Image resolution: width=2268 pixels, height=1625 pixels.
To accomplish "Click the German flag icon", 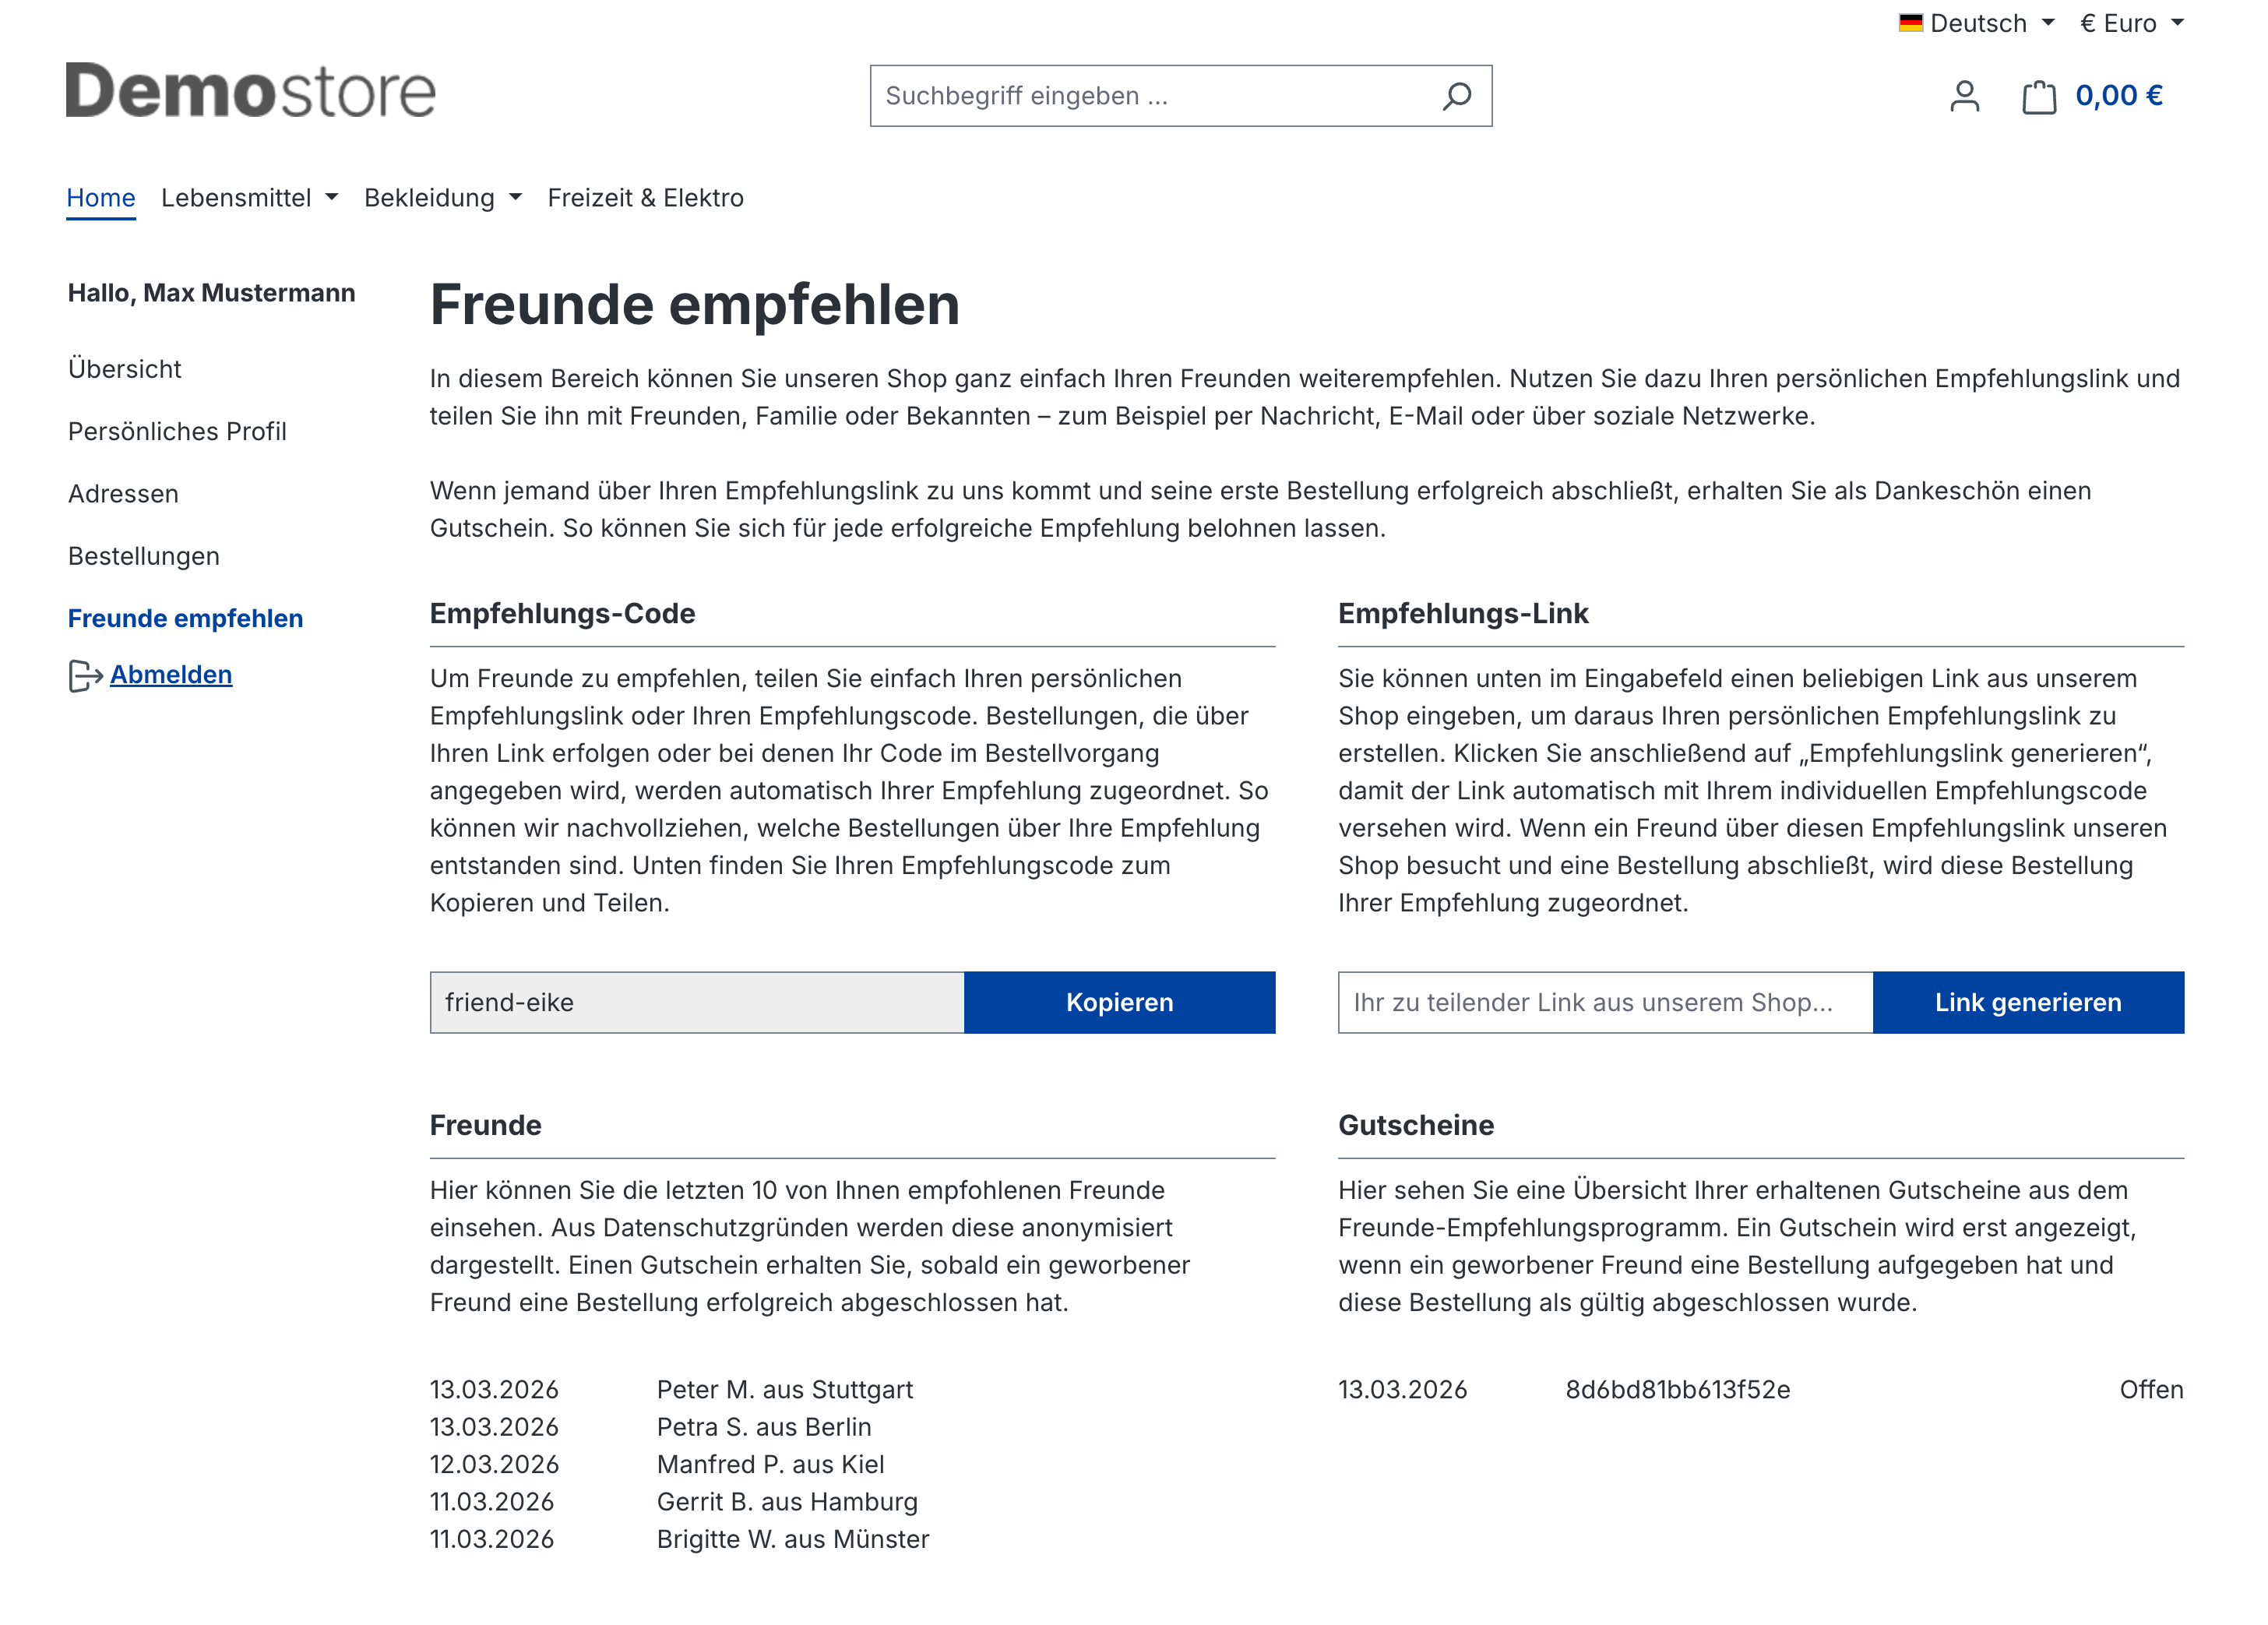I will (1910, 23).
